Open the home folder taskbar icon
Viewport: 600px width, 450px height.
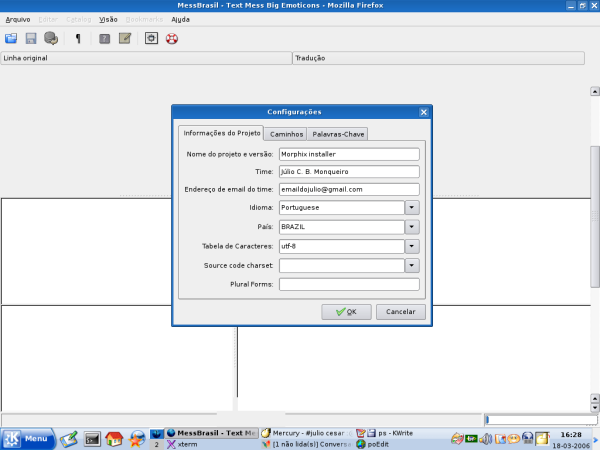[x=114, y=439]
